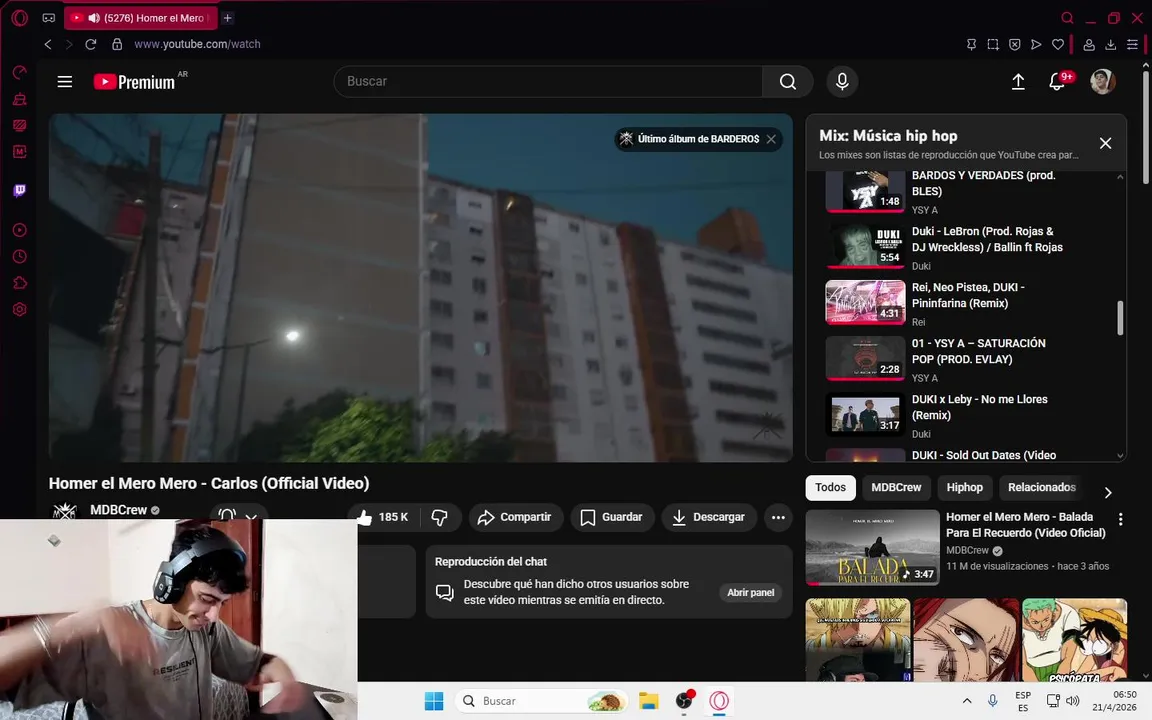Click the playlist panel scrollbar thumb
1152x720 pixels.
pyautogui.click(x=1120, y=317)
